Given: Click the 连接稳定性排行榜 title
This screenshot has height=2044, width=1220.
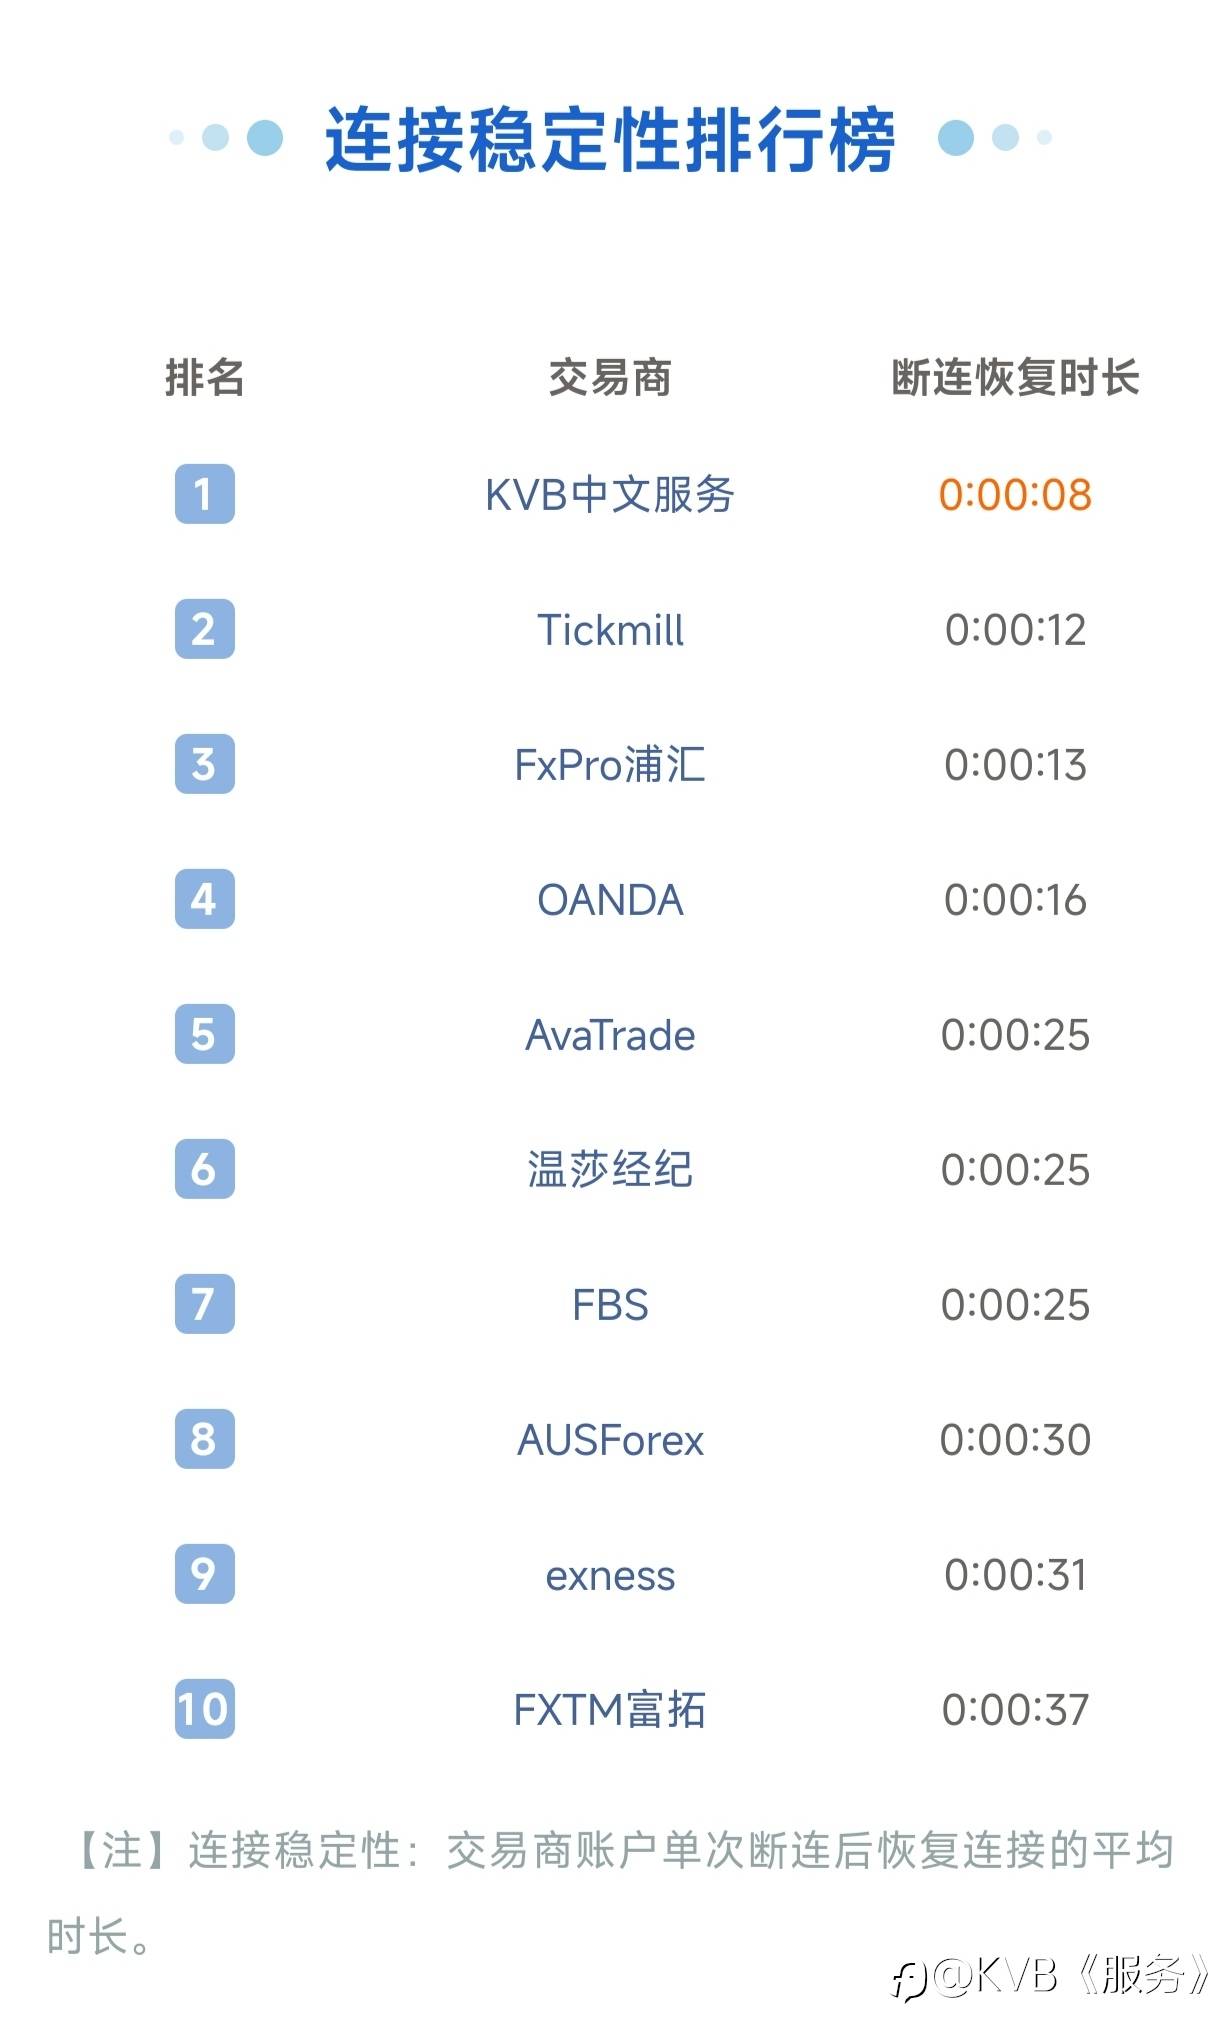Looking at the screenshot, I should (x=610, y=139).
